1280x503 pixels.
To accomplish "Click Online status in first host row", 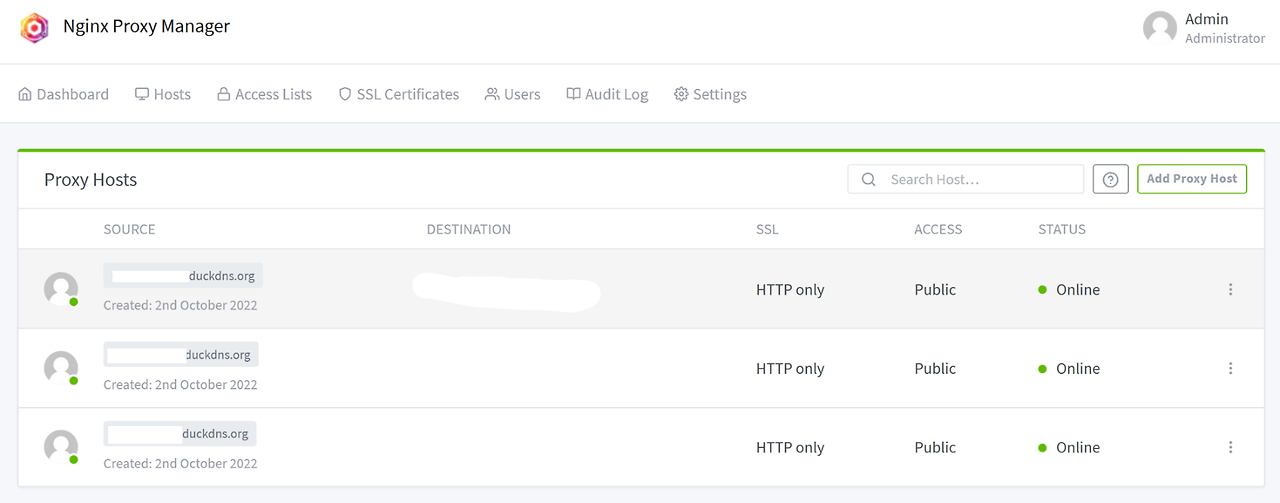I will tap(1069, 289).
